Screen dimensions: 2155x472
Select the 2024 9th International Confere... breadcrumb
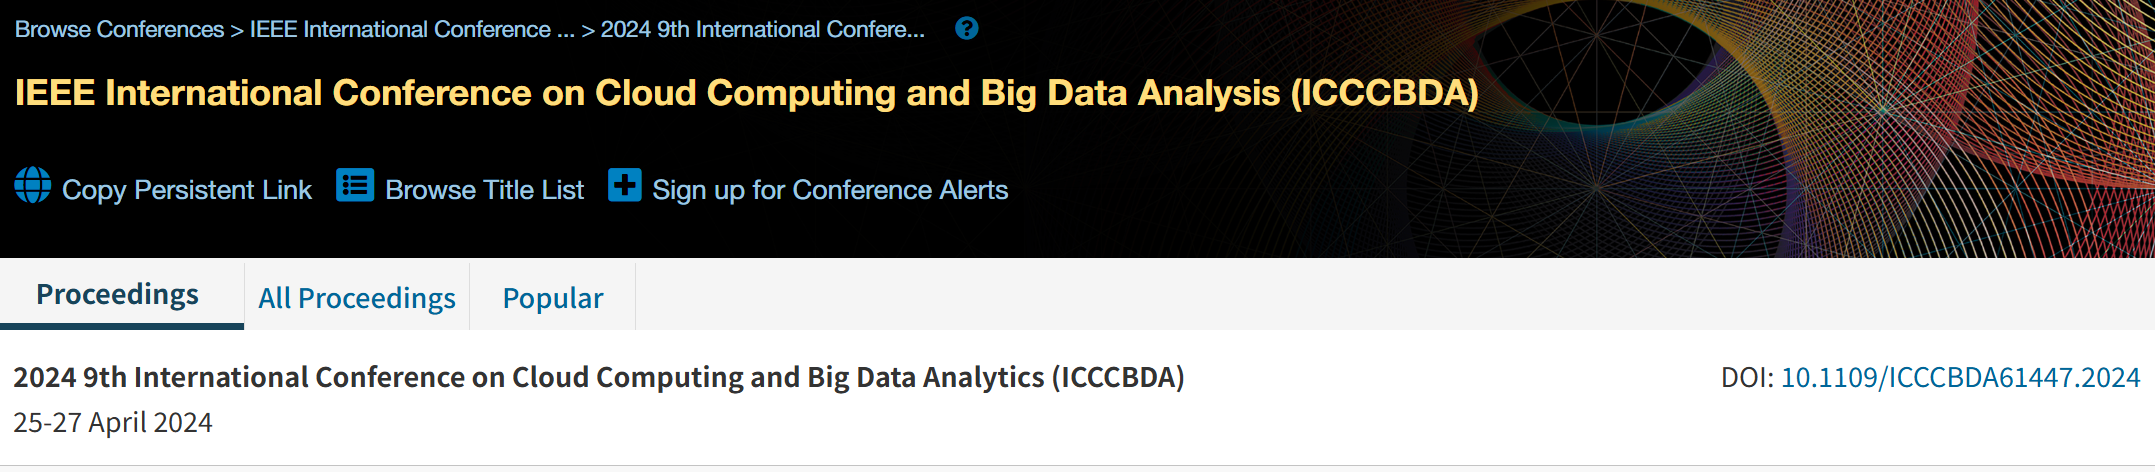point(763,30)
